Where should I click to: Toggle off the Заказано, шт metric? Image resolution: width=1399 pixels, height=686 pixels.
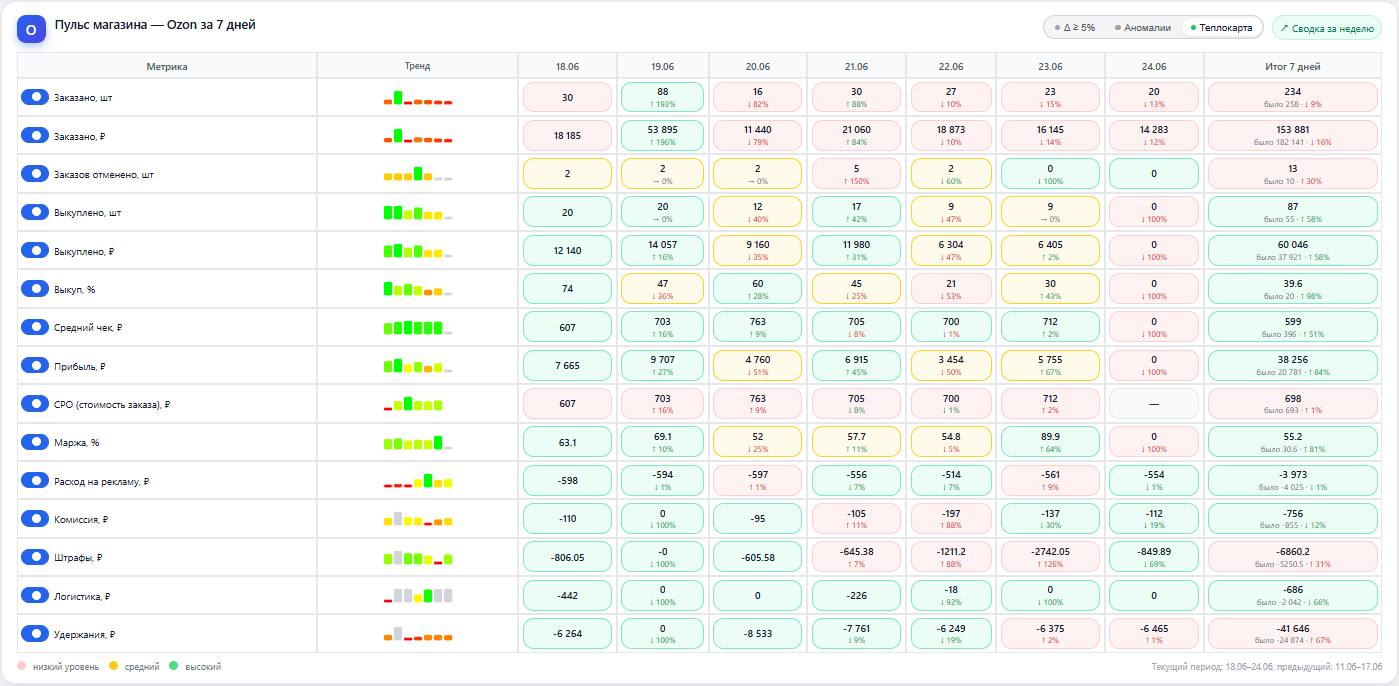(x=35, y=97)
